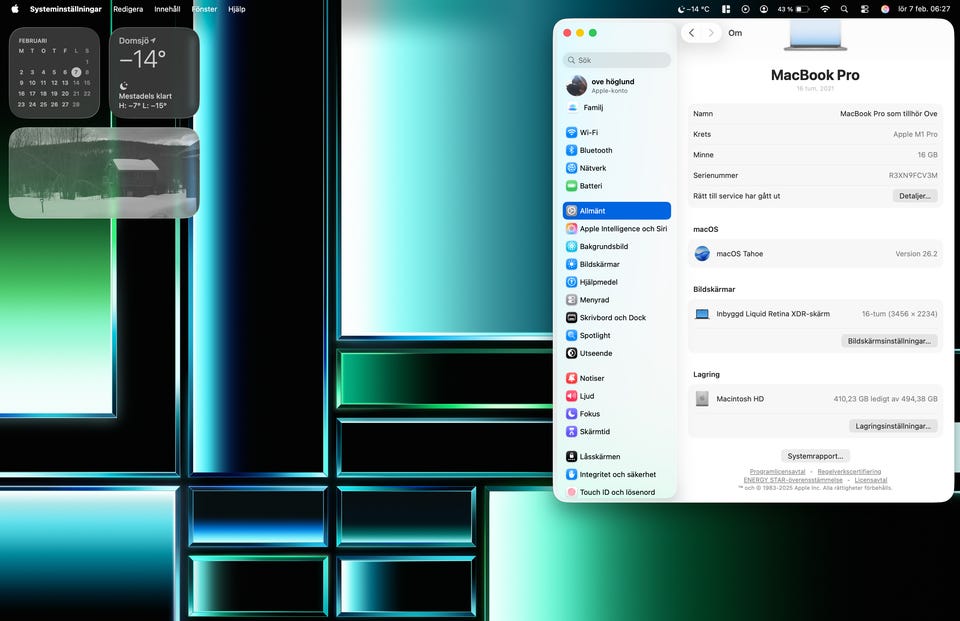Open the Fönster menu
Screen dimensions: 960x621
click(204, 9)
